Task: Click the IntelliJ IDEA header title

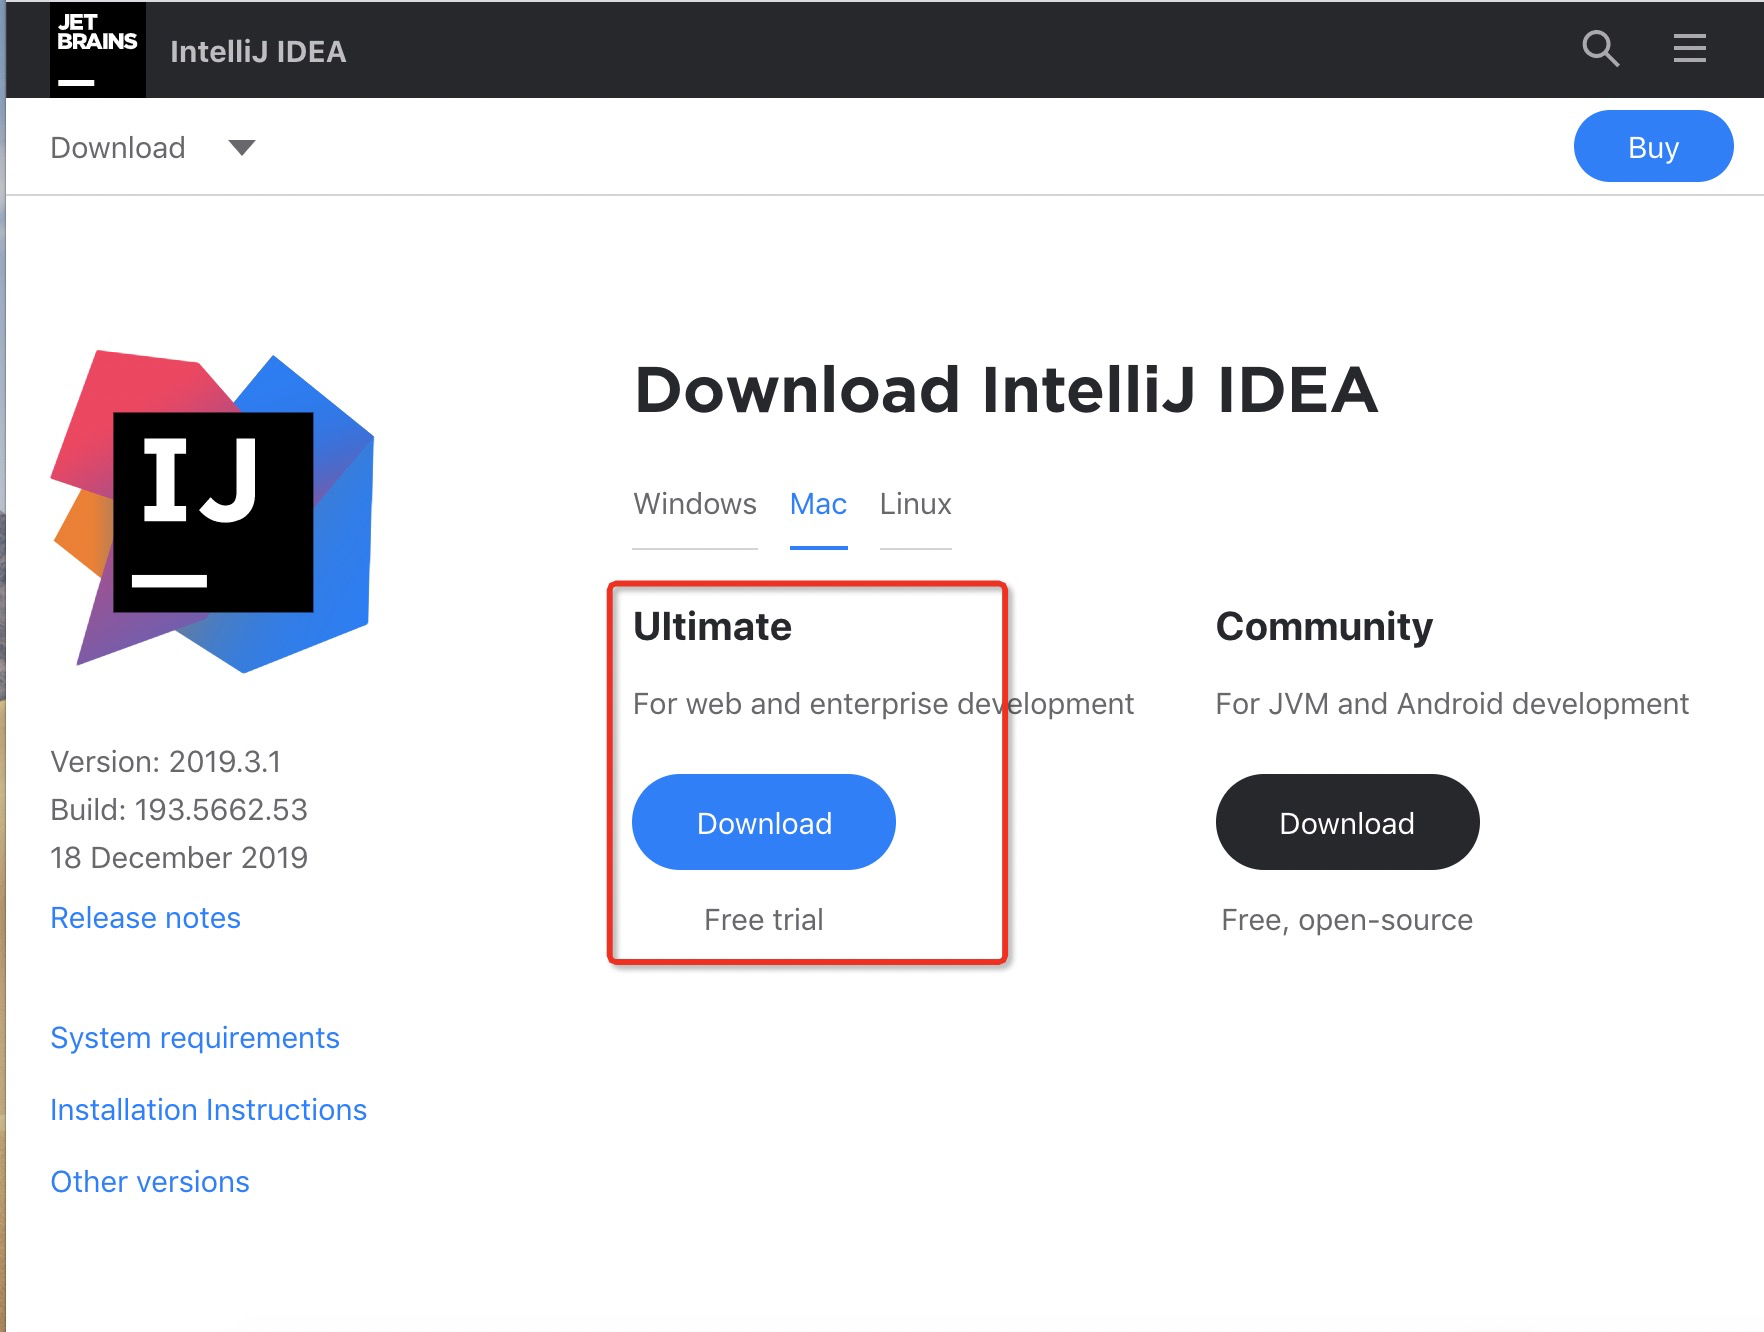Action: (x=258, y=51)
